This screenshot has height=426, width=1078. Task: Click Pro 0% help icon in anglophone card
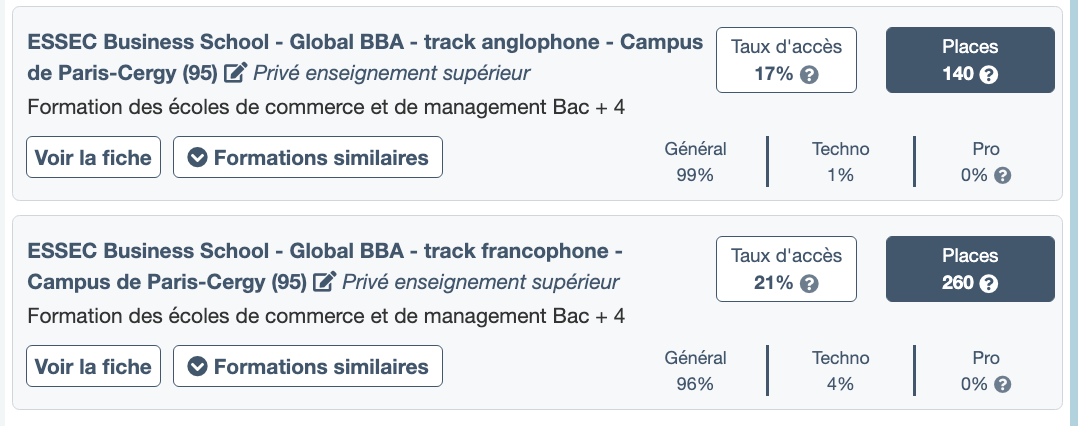1003,175
